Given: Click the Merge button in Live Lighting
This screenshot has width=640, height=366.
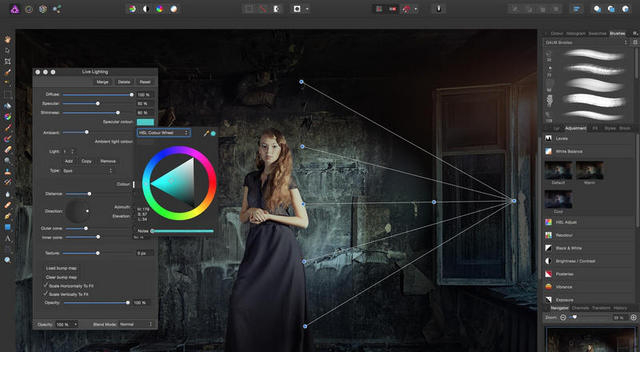Looking at the screenshot, I should click(x=102, y=82).
